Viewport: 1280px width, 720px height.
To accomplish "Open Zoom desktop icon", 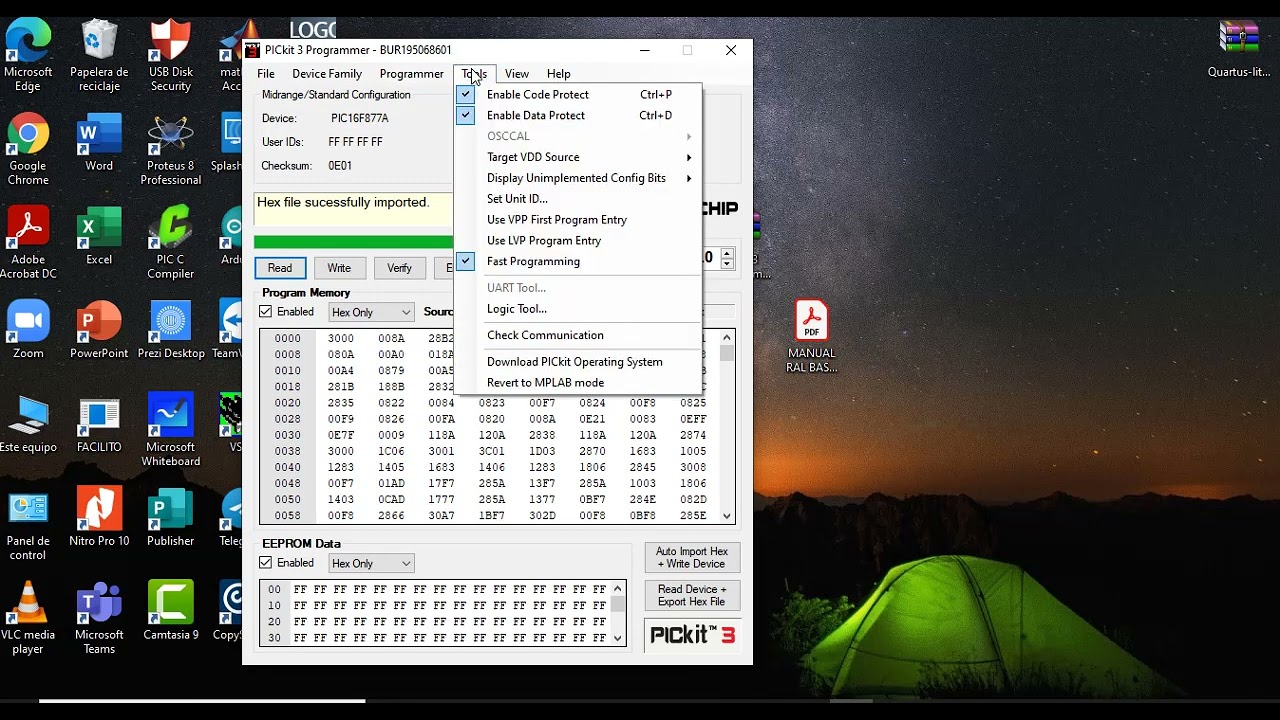I will pyautogui.click(x=28, y=331).
